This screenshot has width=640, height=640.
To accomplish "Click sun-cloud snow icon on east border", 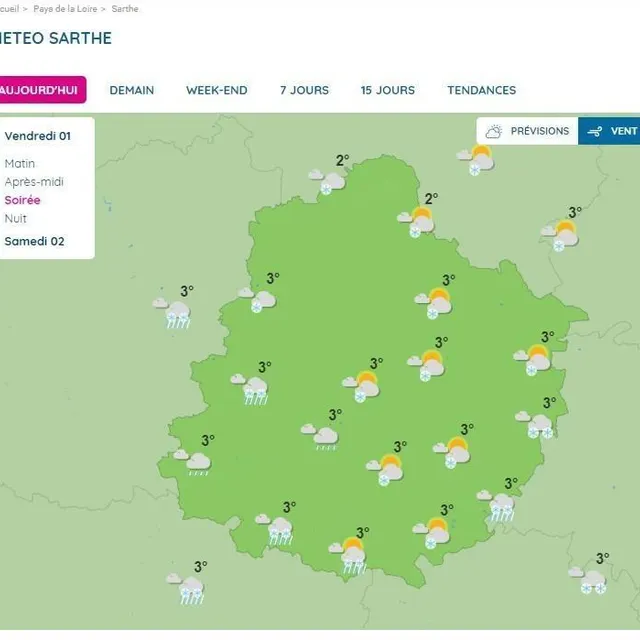I will click(x=532, y=360).
